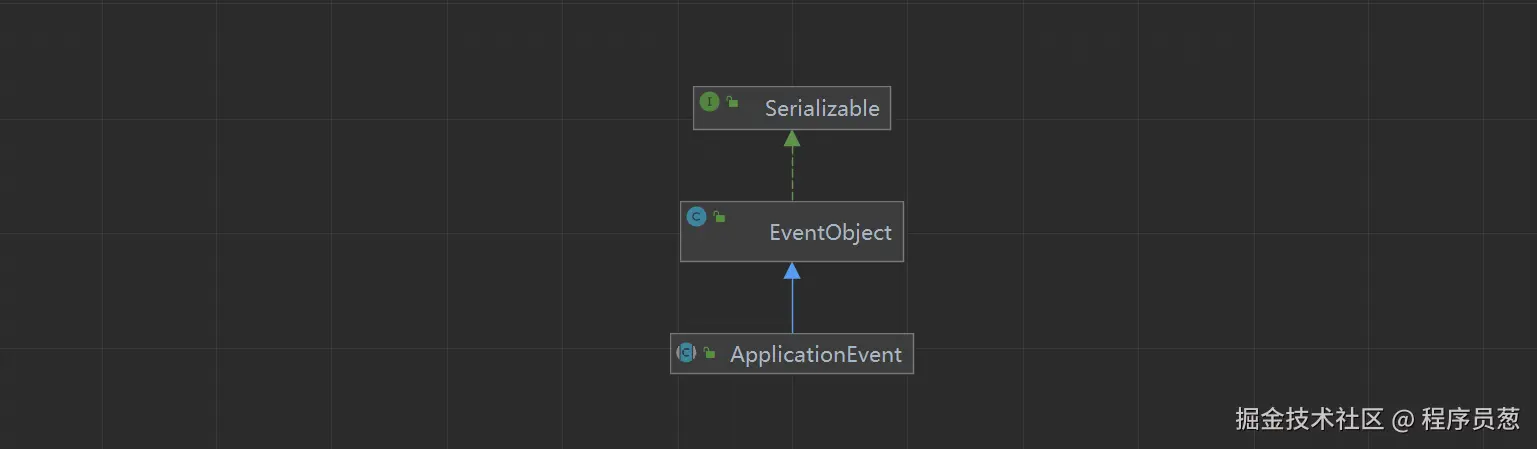Image resolution: width=1537 pixels, height=449 pixels.
Task: Click the lock icon beside ApplicationEvent label
Action: (x=709, y=353)
